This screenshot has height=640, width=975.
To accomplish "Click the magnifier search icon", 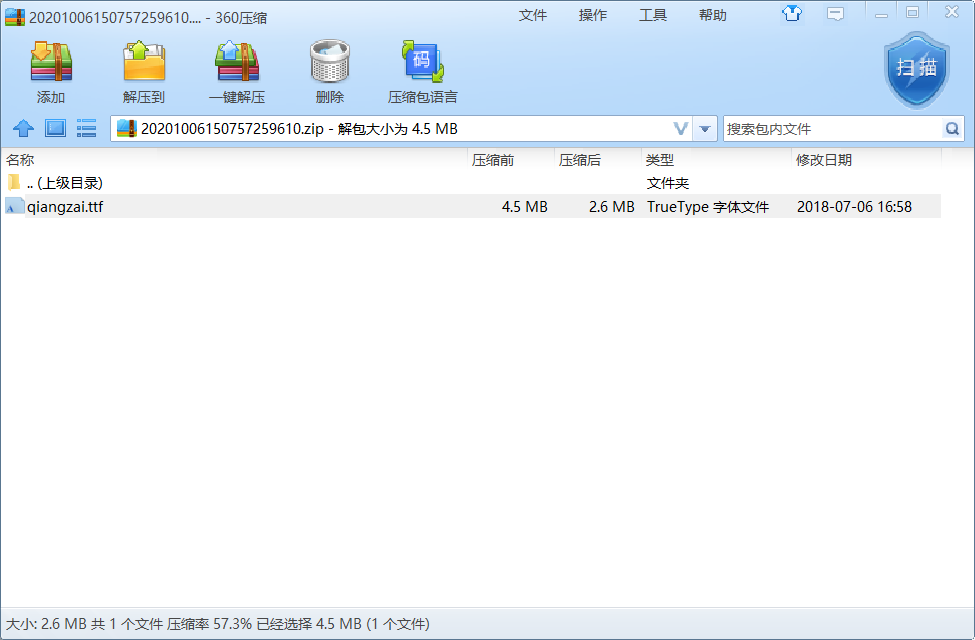I will point(952,129).
